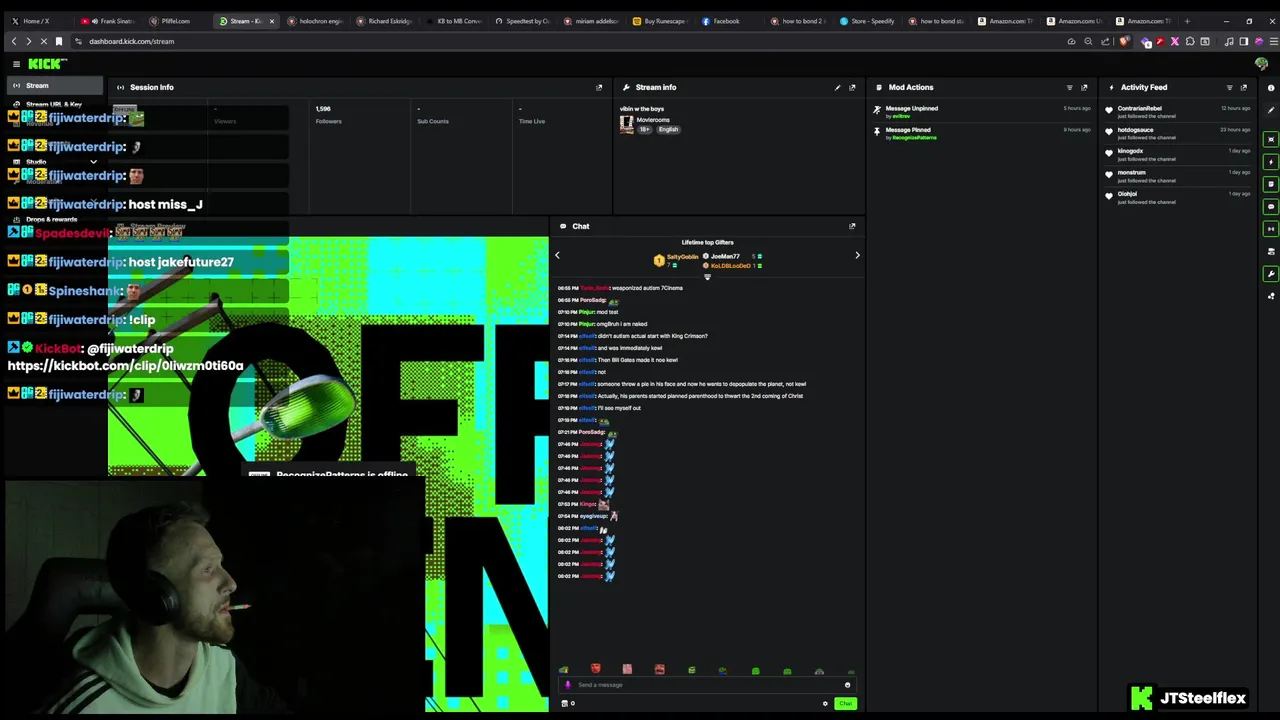Open the chat shop icon below input
The height and width of the screenshot is (720, 1280).
565,704
